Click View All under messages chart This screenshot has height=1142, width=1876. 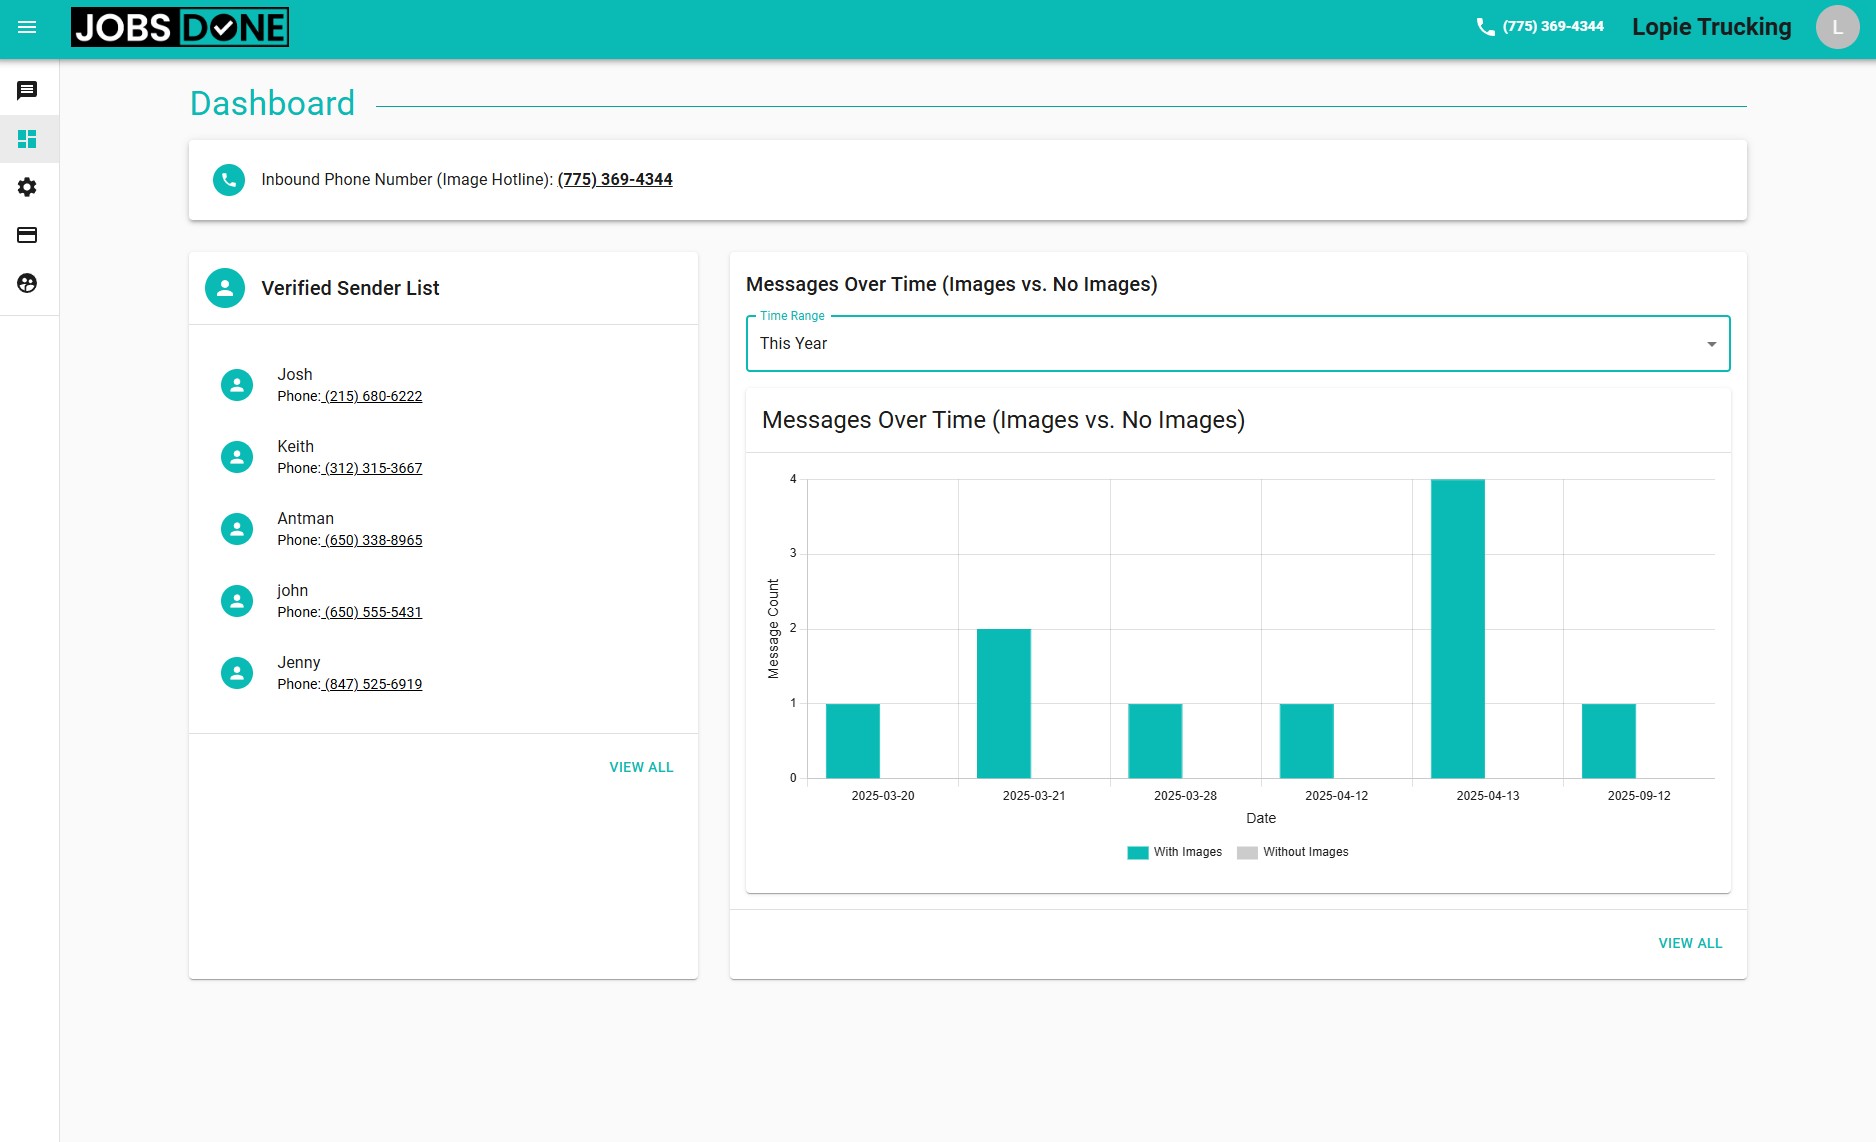click(1690, 943)
